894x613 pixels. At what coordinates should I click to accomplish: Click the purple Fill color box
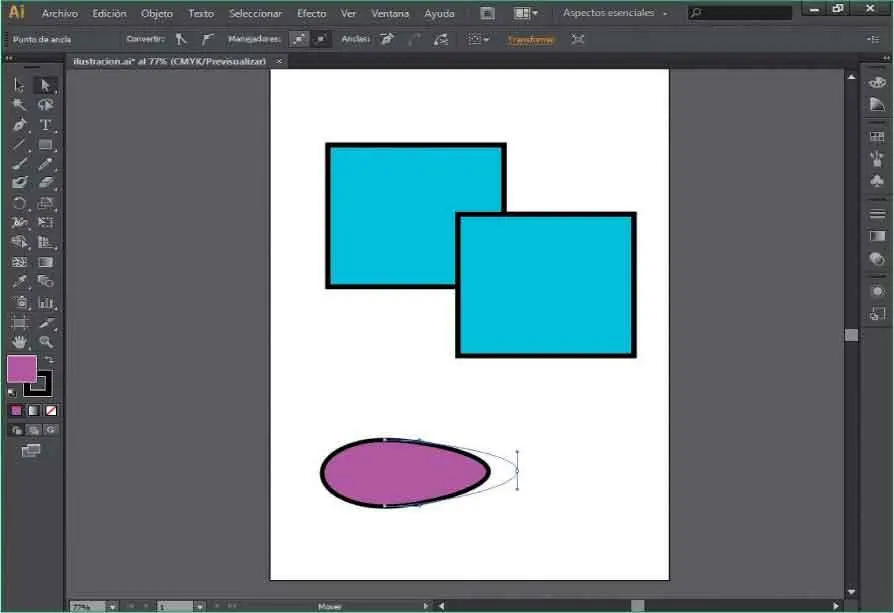(22, 368)
